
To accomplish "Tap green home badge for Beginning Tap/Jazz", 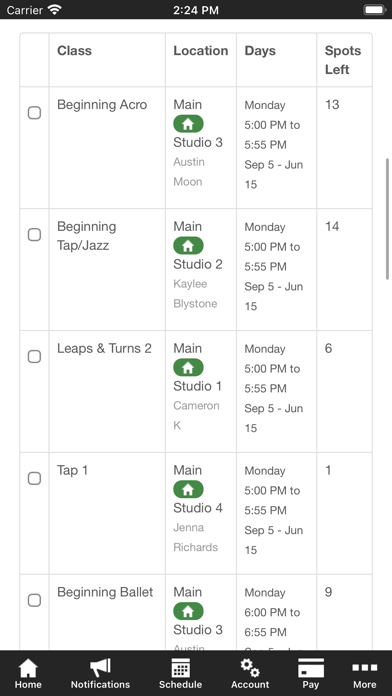I will click(188, 245).
